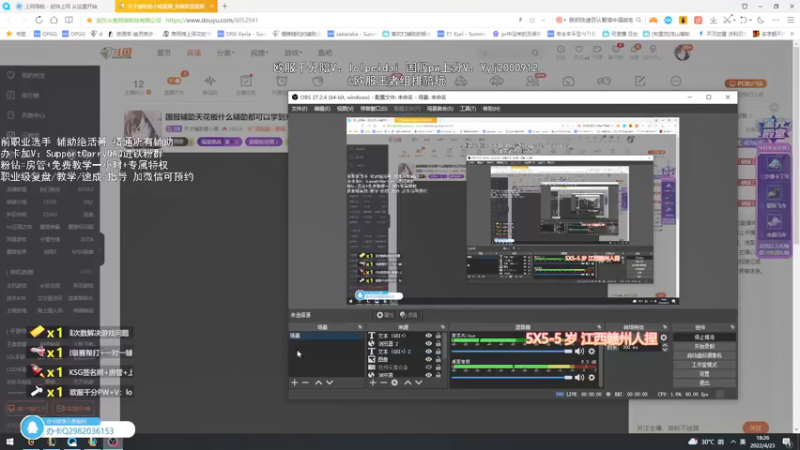
Task: Click 工作室模式 button
Action: 704,365
